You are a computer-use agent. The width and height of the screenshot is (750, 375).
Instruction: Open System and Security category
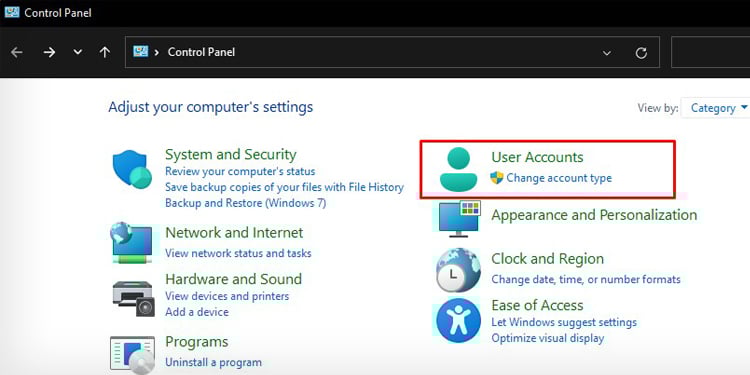click(231, 154)
